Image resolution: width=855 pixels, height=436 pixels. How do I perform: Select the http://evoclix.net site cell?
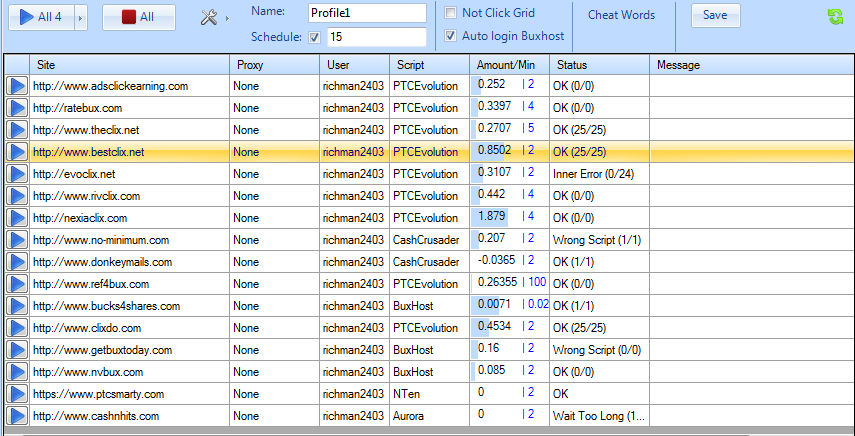coord(129,174)
